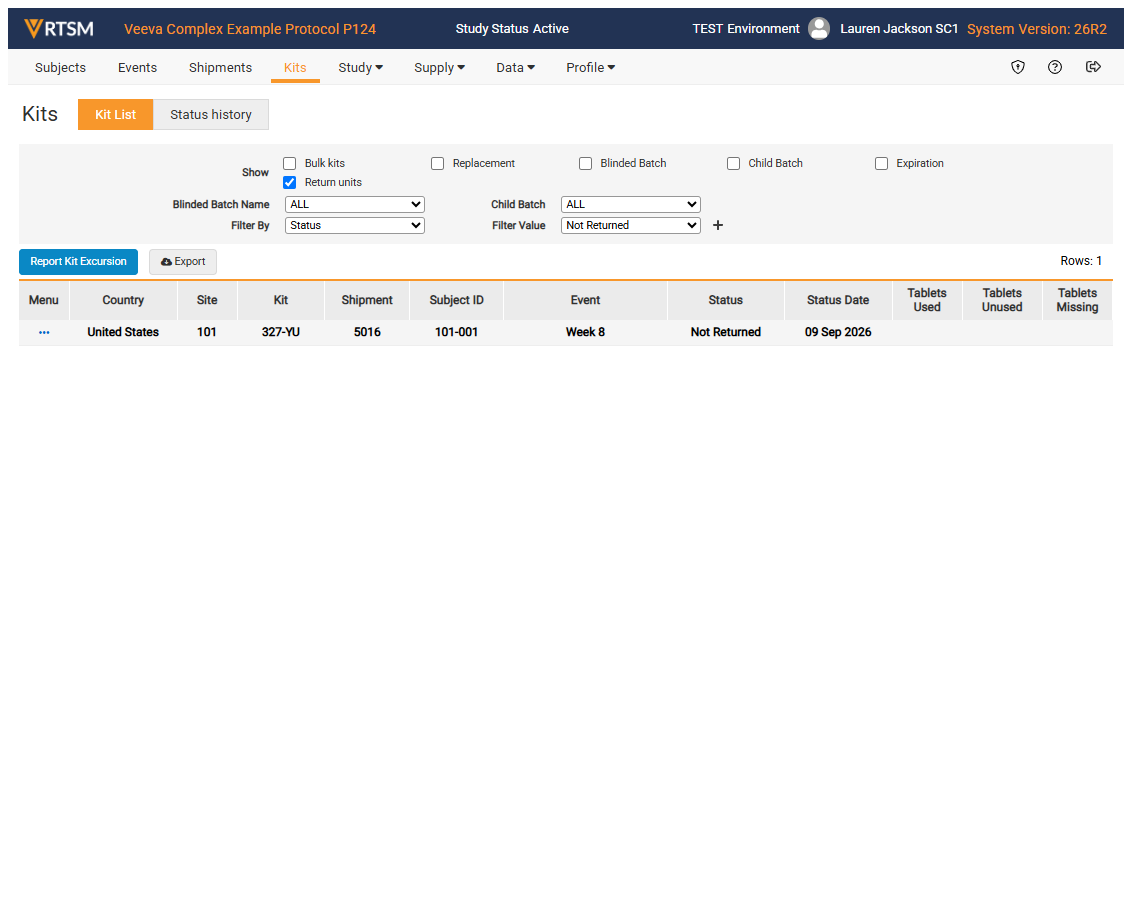Click the Rows: 1 count text
Viewport: 1132px width, 920px height.
1081,261
